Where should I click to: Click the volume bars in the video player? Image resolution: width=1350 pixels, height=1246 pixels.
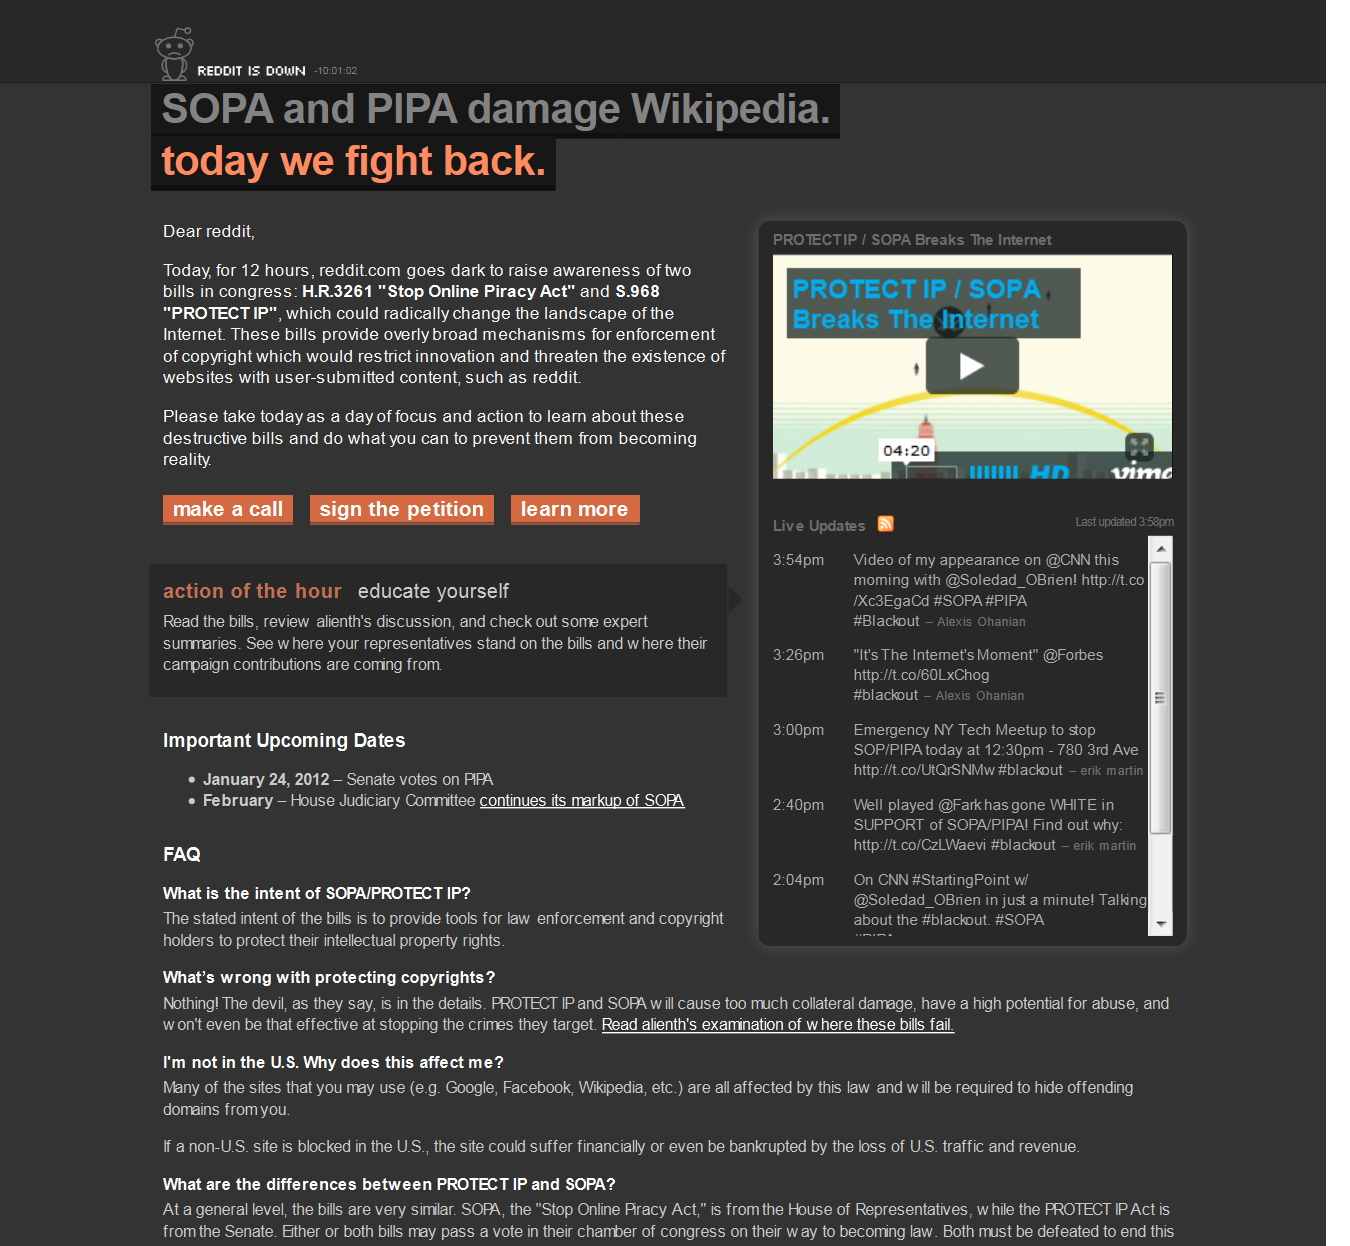pos(993,472)
